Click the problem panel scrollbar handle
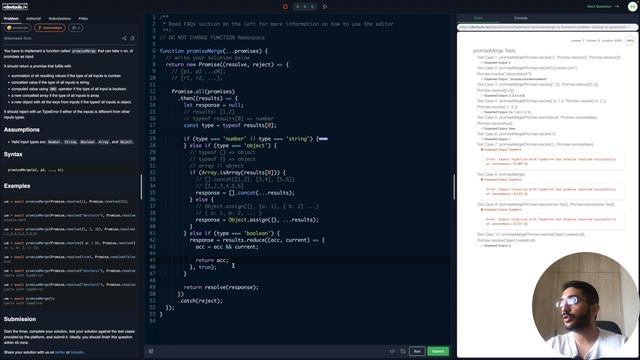Screen dimensions: 640x360 (141, 187)
